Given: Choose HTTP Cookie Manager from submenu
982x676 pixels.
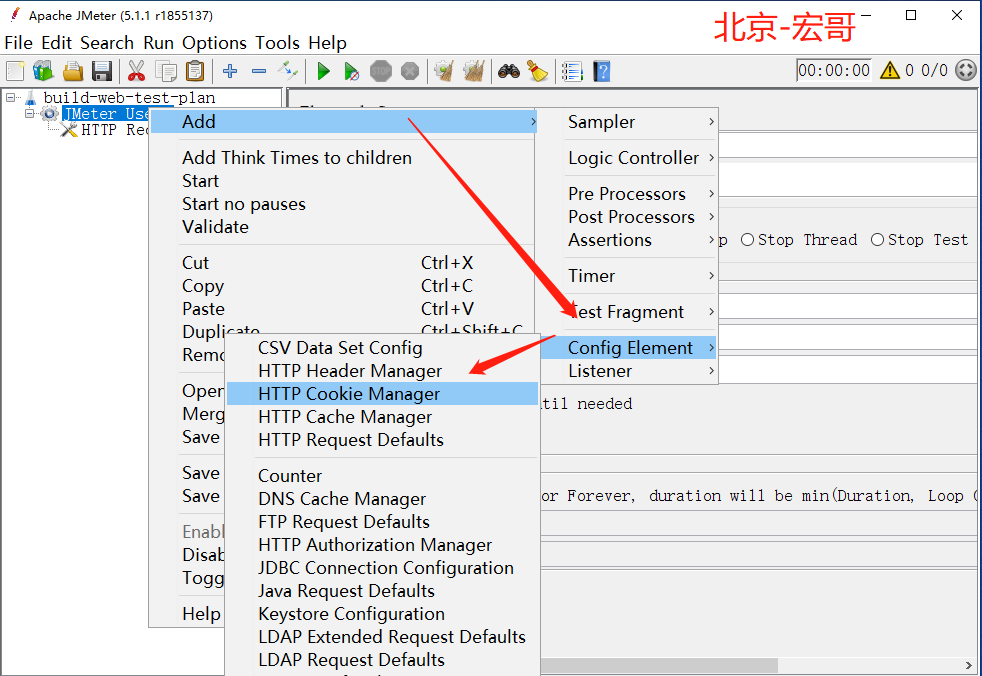Looking at the screenshot, I should tap(382, 394).
